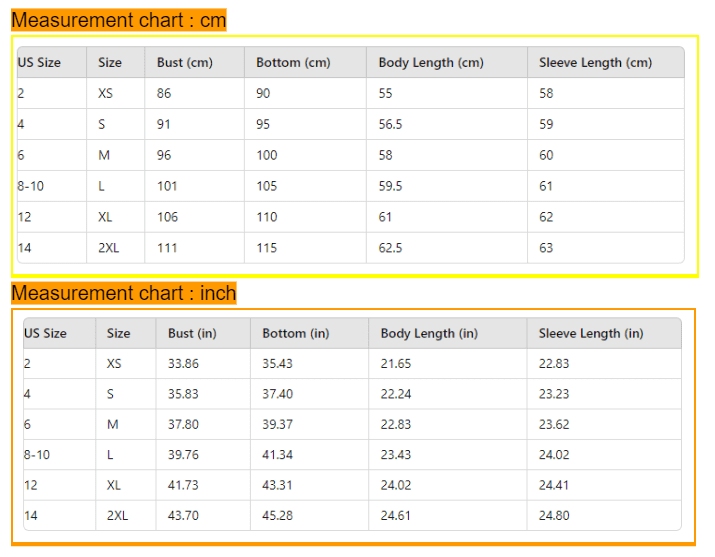Select bust value 37.80 in inch chart
This screenshot has height=557, width=715.
[183, 424]
